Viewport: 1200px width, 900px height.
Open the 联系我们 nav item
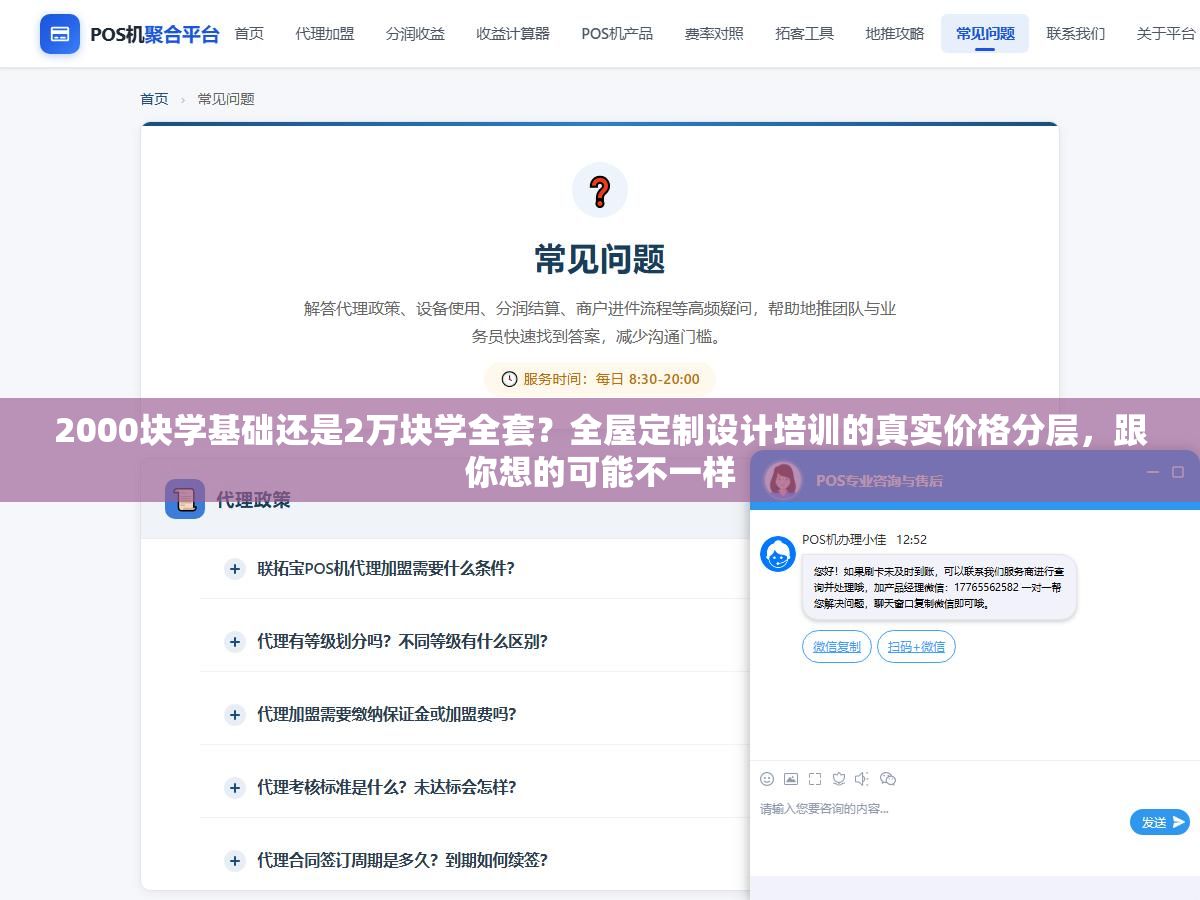1076,34
